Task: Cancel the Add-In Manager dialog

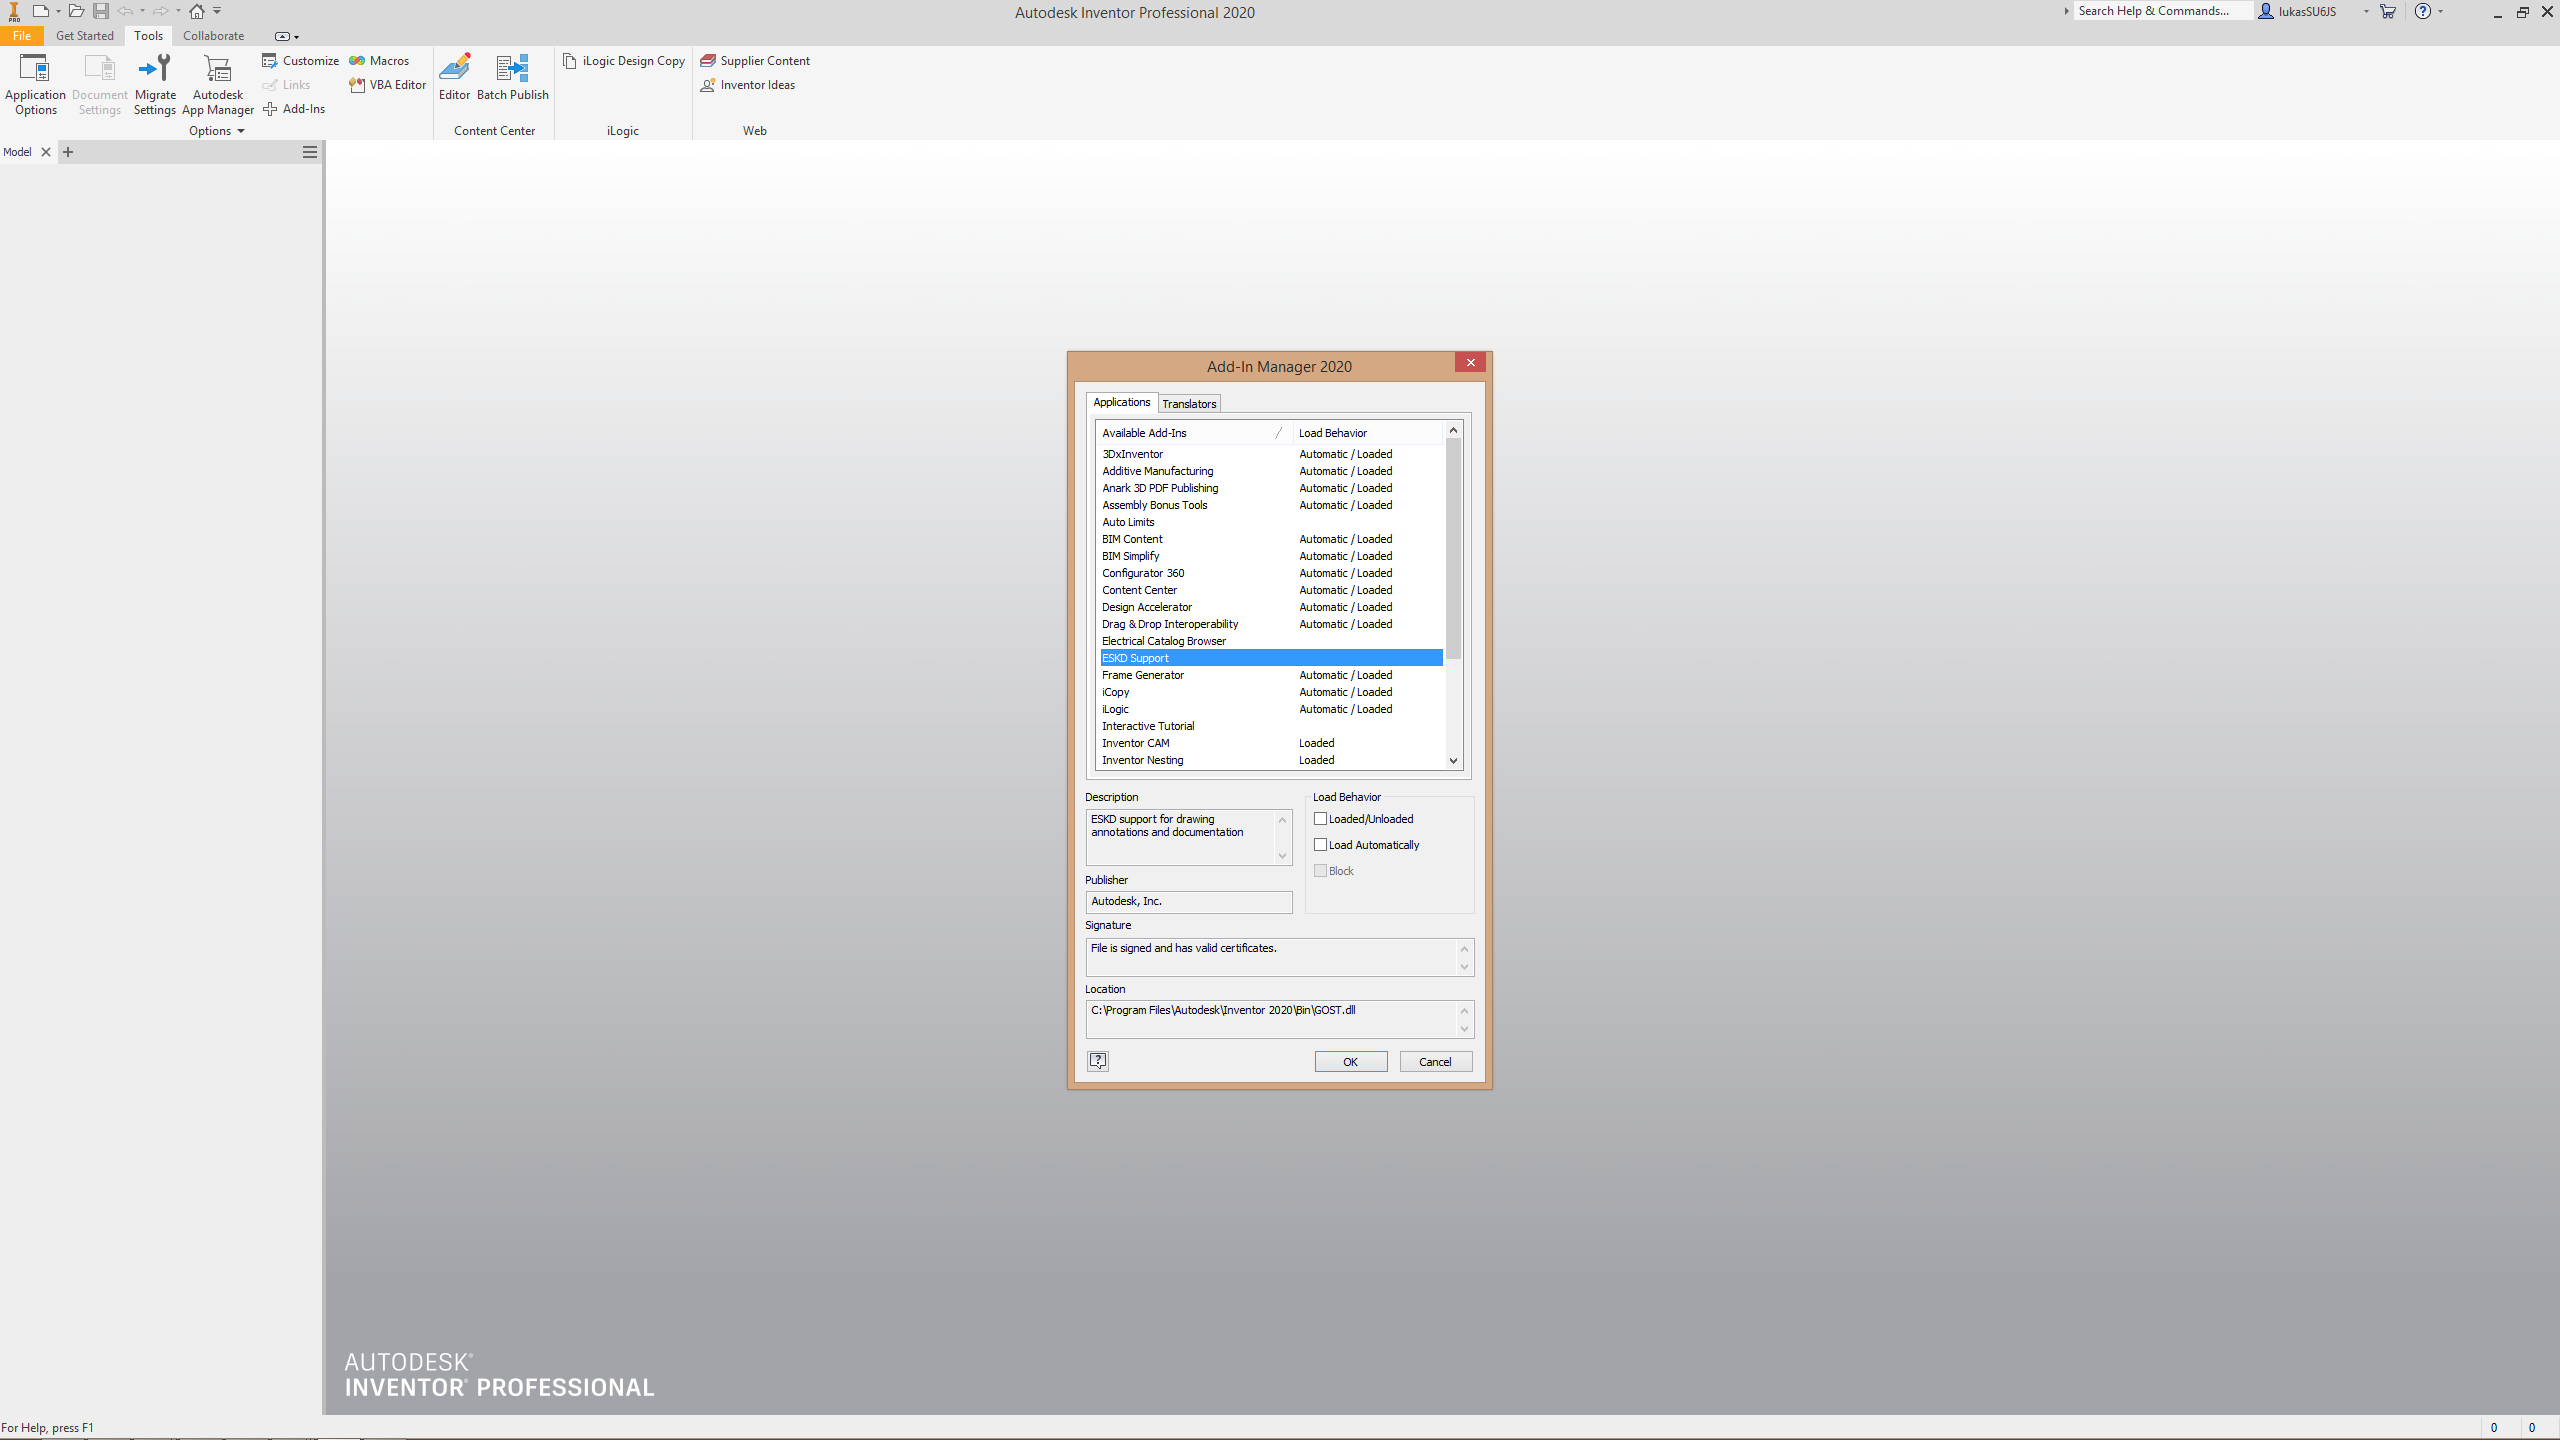Action: [x=1436, y=1061]
